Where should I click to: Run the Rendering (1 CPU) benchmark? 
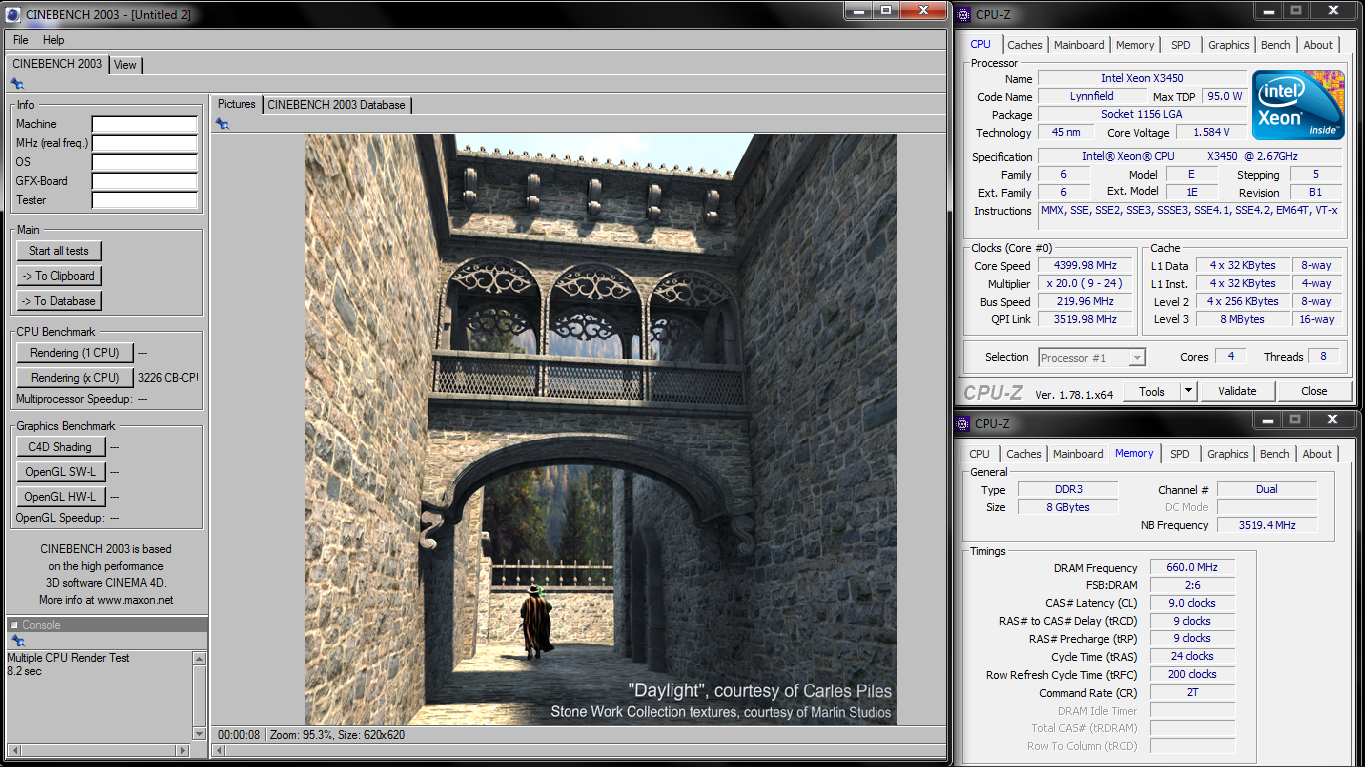click(75, 353)
